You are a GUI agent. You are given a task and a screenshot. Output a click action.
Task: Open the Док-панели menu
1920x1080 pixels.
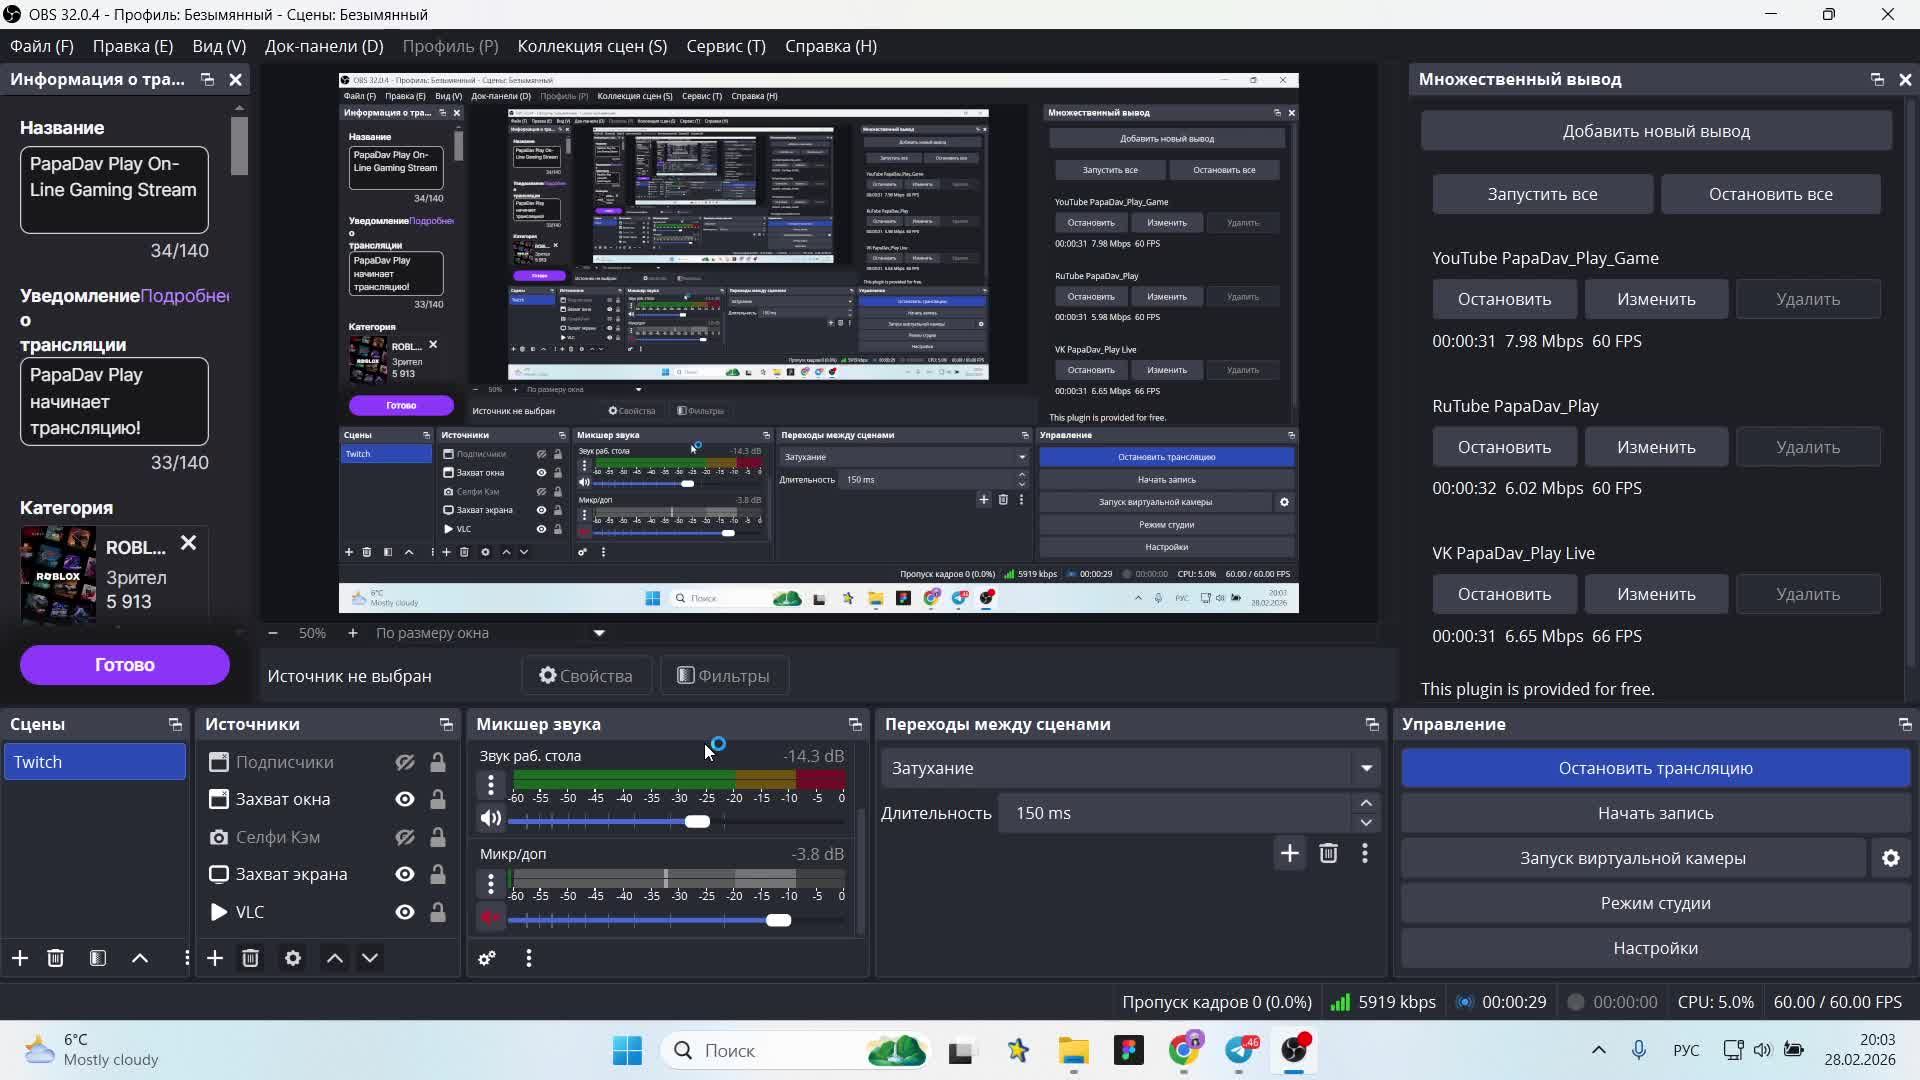coord(323,46)
